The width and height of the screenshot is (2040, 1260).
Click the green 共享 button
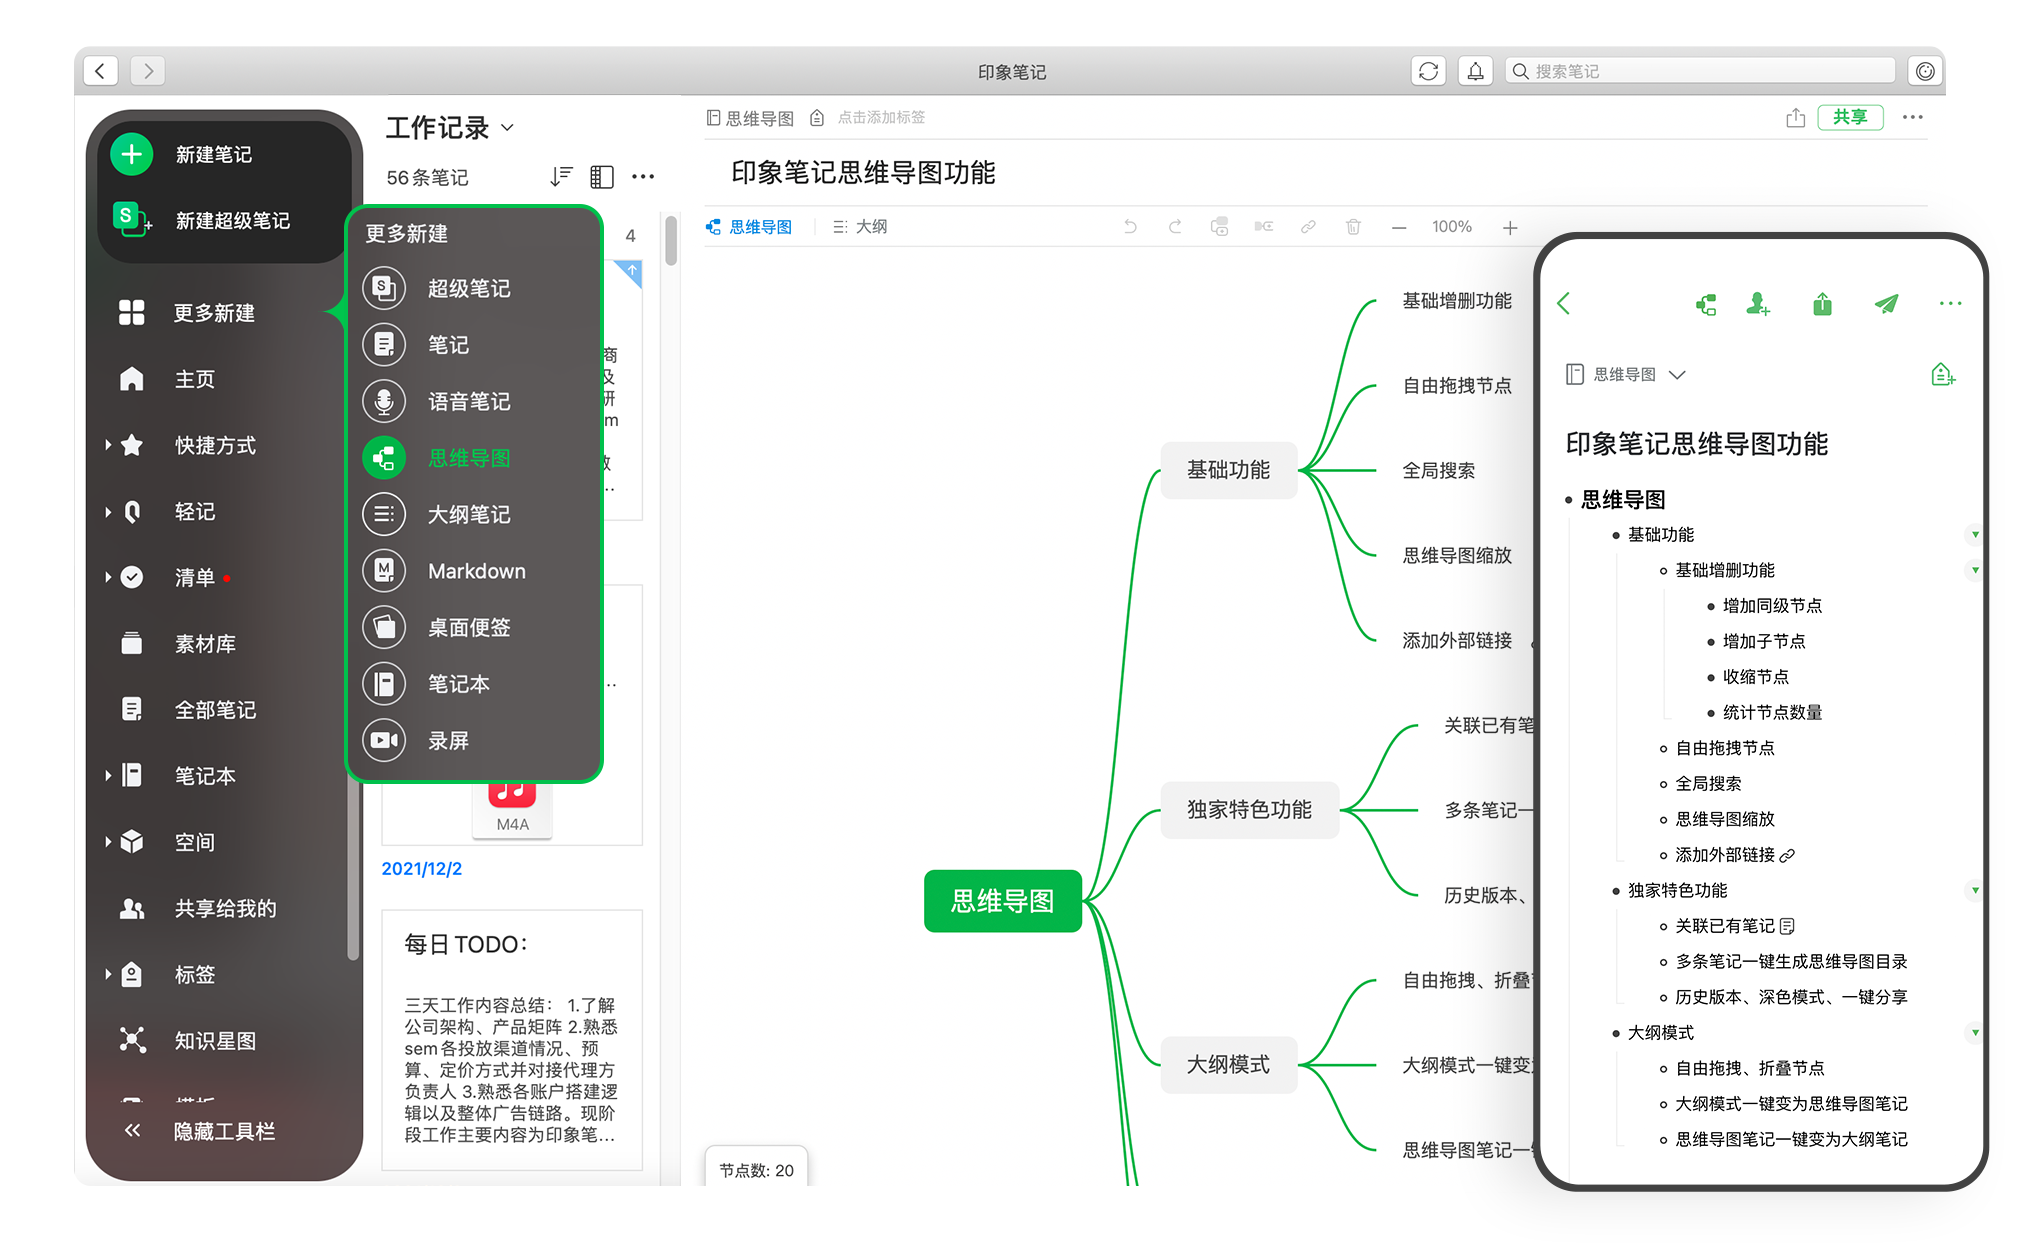pos(1849,118)
